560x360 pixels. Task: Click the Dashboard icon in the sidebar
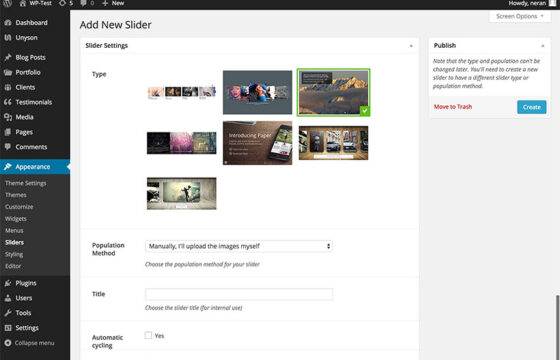click(x=8, y=22)
